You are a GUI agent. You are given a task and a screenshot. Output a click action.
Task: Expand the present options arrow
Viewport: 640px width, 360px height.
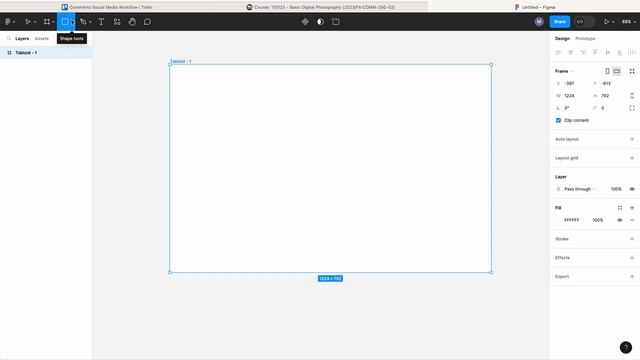click(x=613, y=22)
